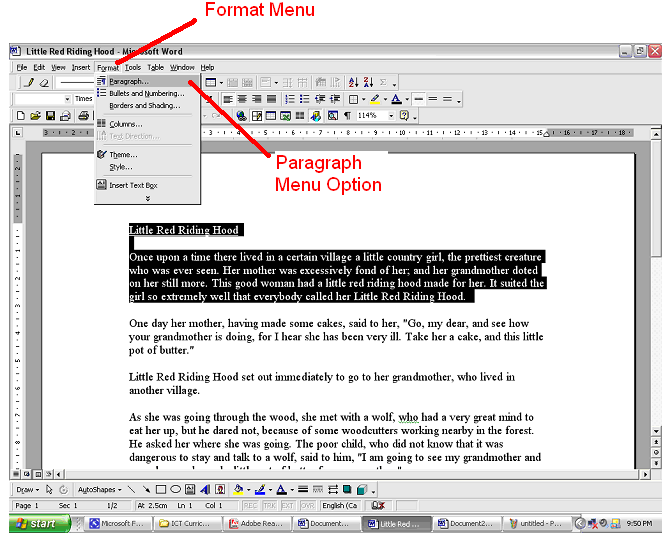Toggle TRK track changes indicator
This screenshot has height=539, width=668.
[269, 505]
